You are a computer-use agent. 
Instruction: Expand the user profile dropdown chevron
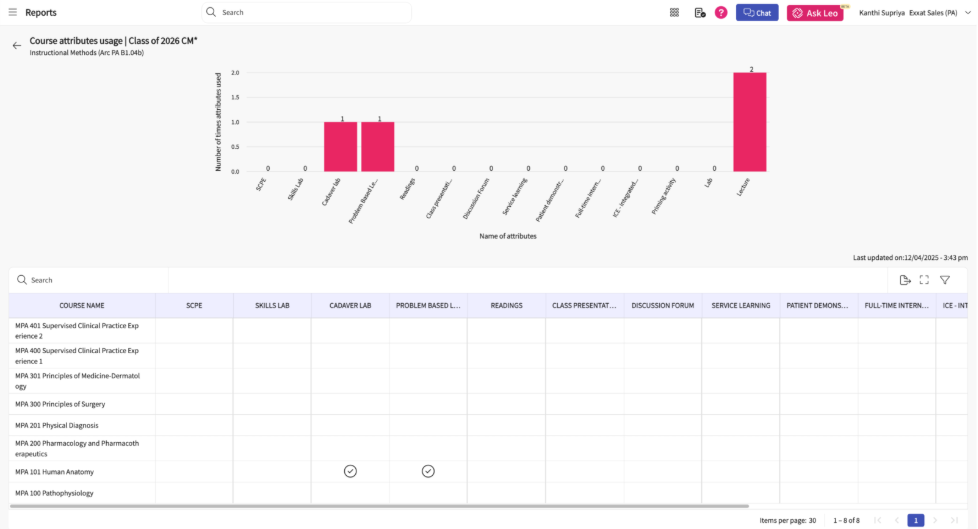pyautogui.click(x=967, y=12)
